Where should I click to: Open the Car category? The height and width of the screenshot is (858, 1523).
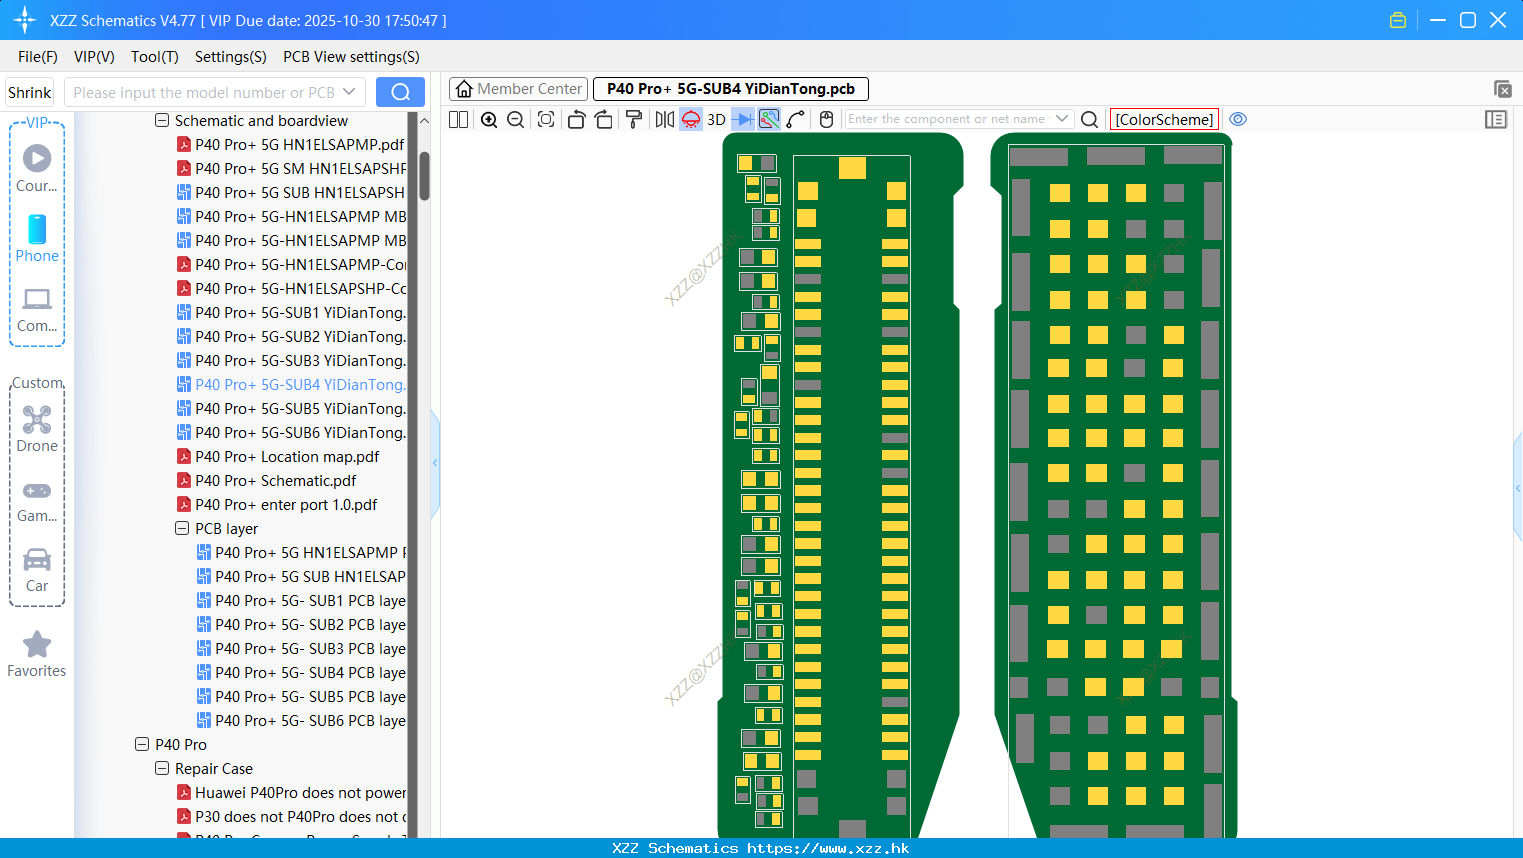point(37,569)
